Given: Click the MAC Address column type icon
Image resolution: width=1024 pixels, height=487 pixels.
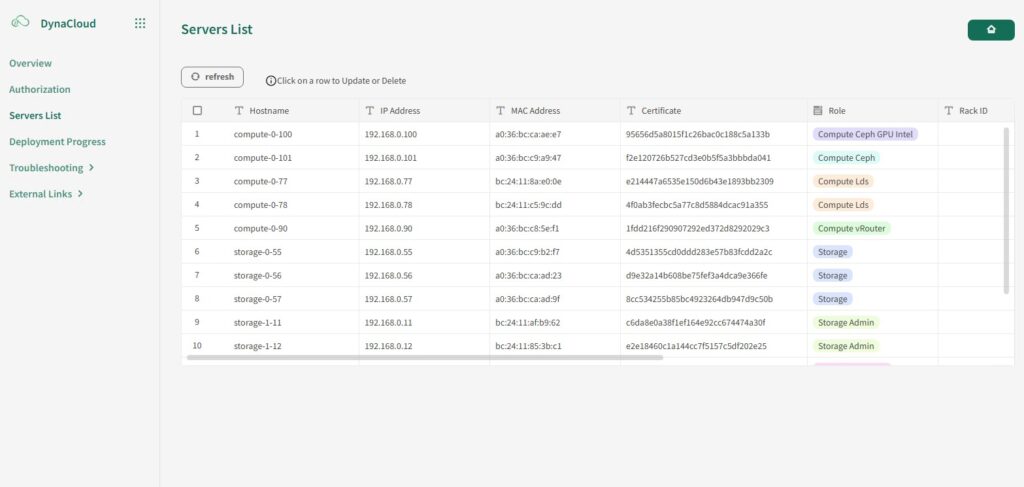Looking at the screenshot, I should pos(500,111).
